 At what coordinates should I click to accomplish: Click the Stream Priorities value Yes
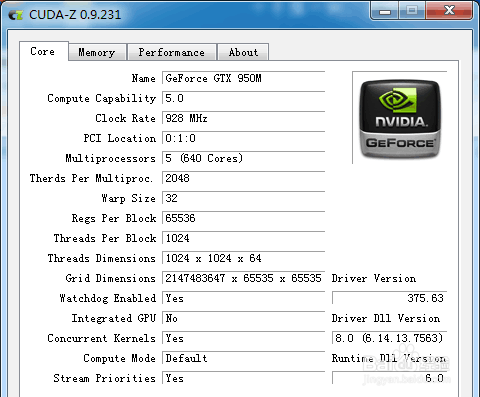click(244, 378)
